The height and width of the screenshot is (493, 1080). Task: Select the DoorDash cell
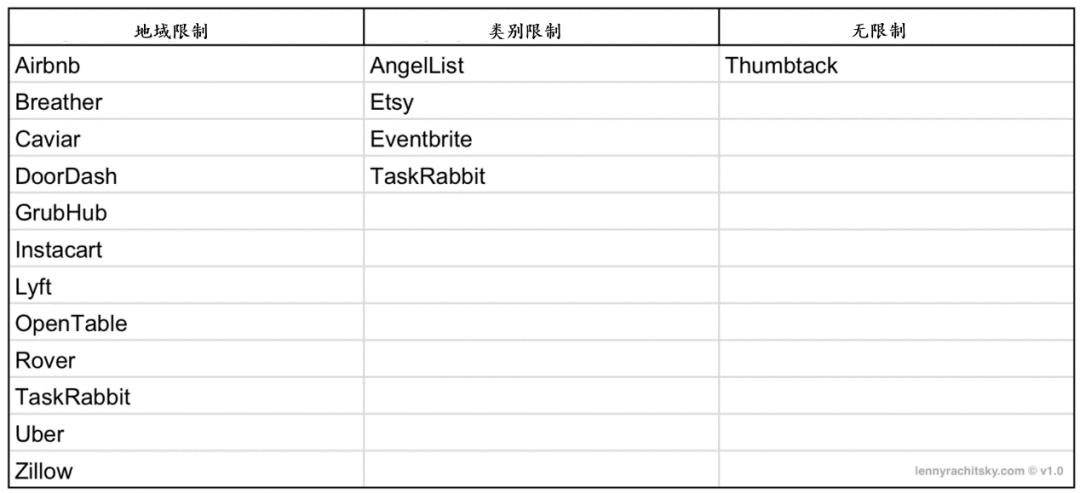(x=65, y=176)
